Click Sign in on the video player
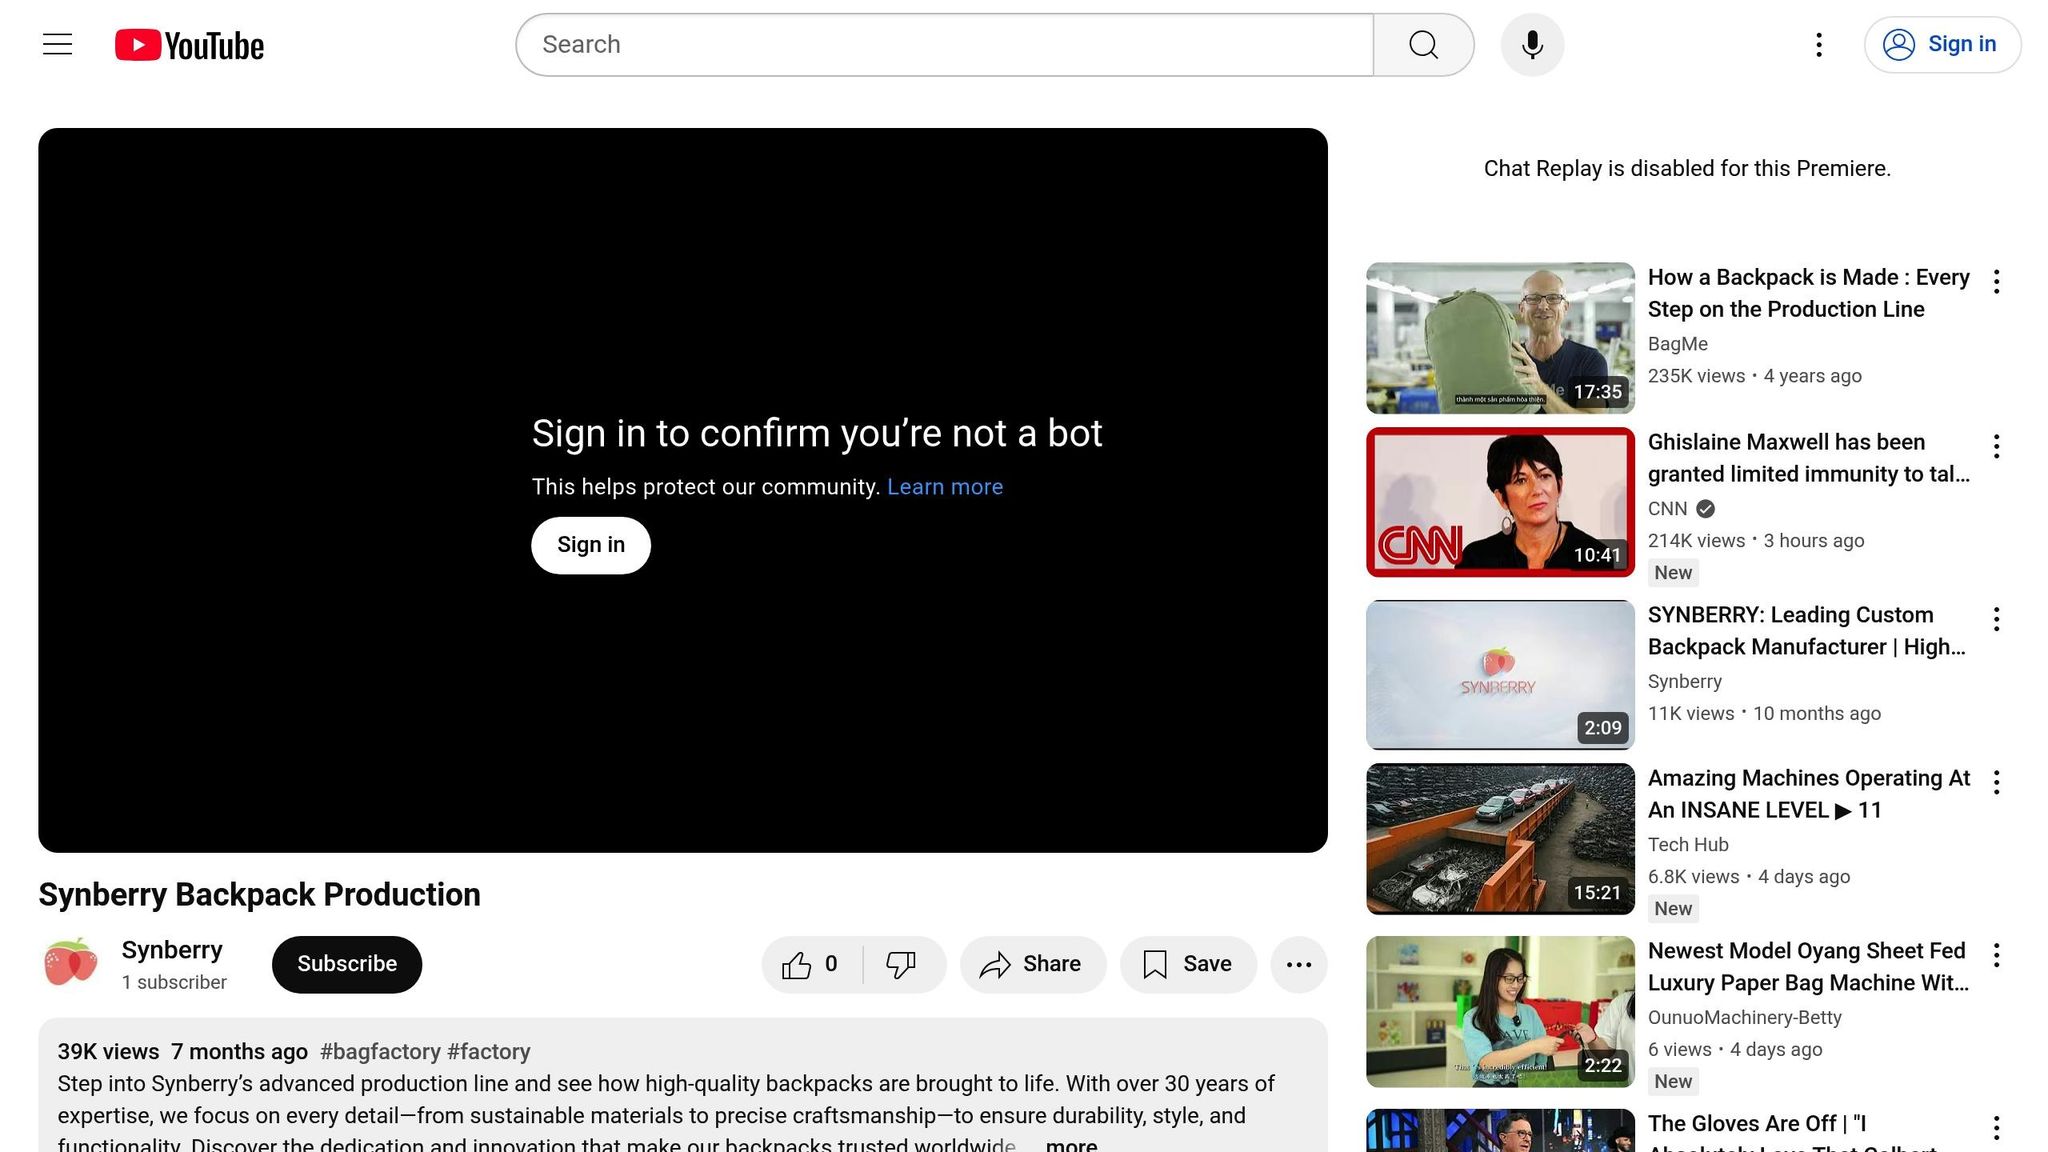 coord(590,545)
